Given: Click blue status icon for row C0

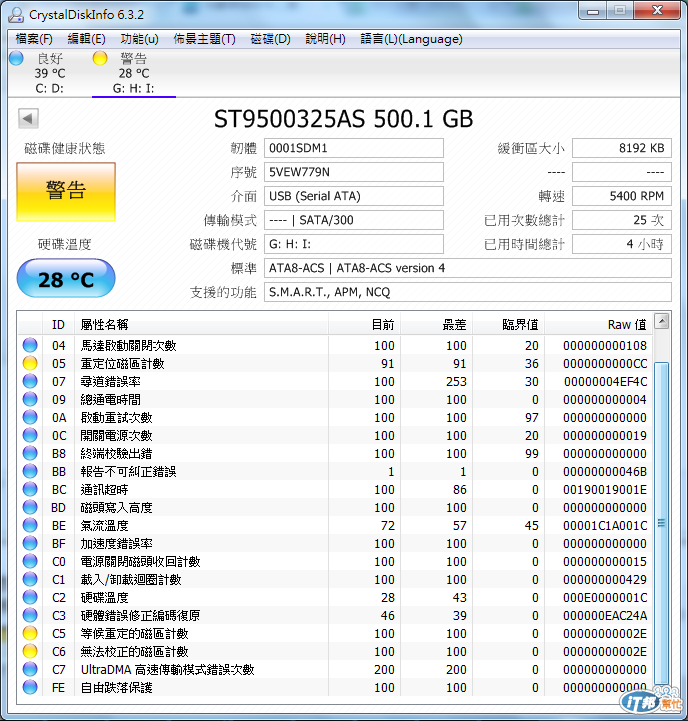Looking at the screenshot, I should pyautogui.click(x=30, y=561).
